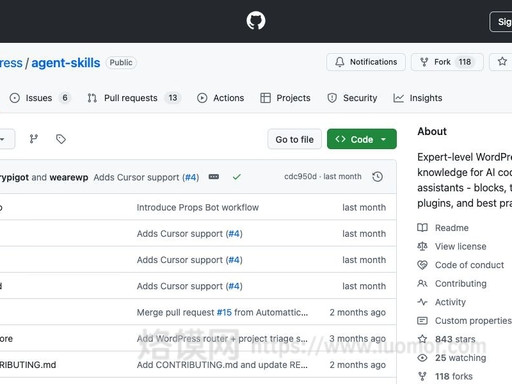The image size is (512, 384).
Task: Click the Public visibility badge
Action: (121, 62)
